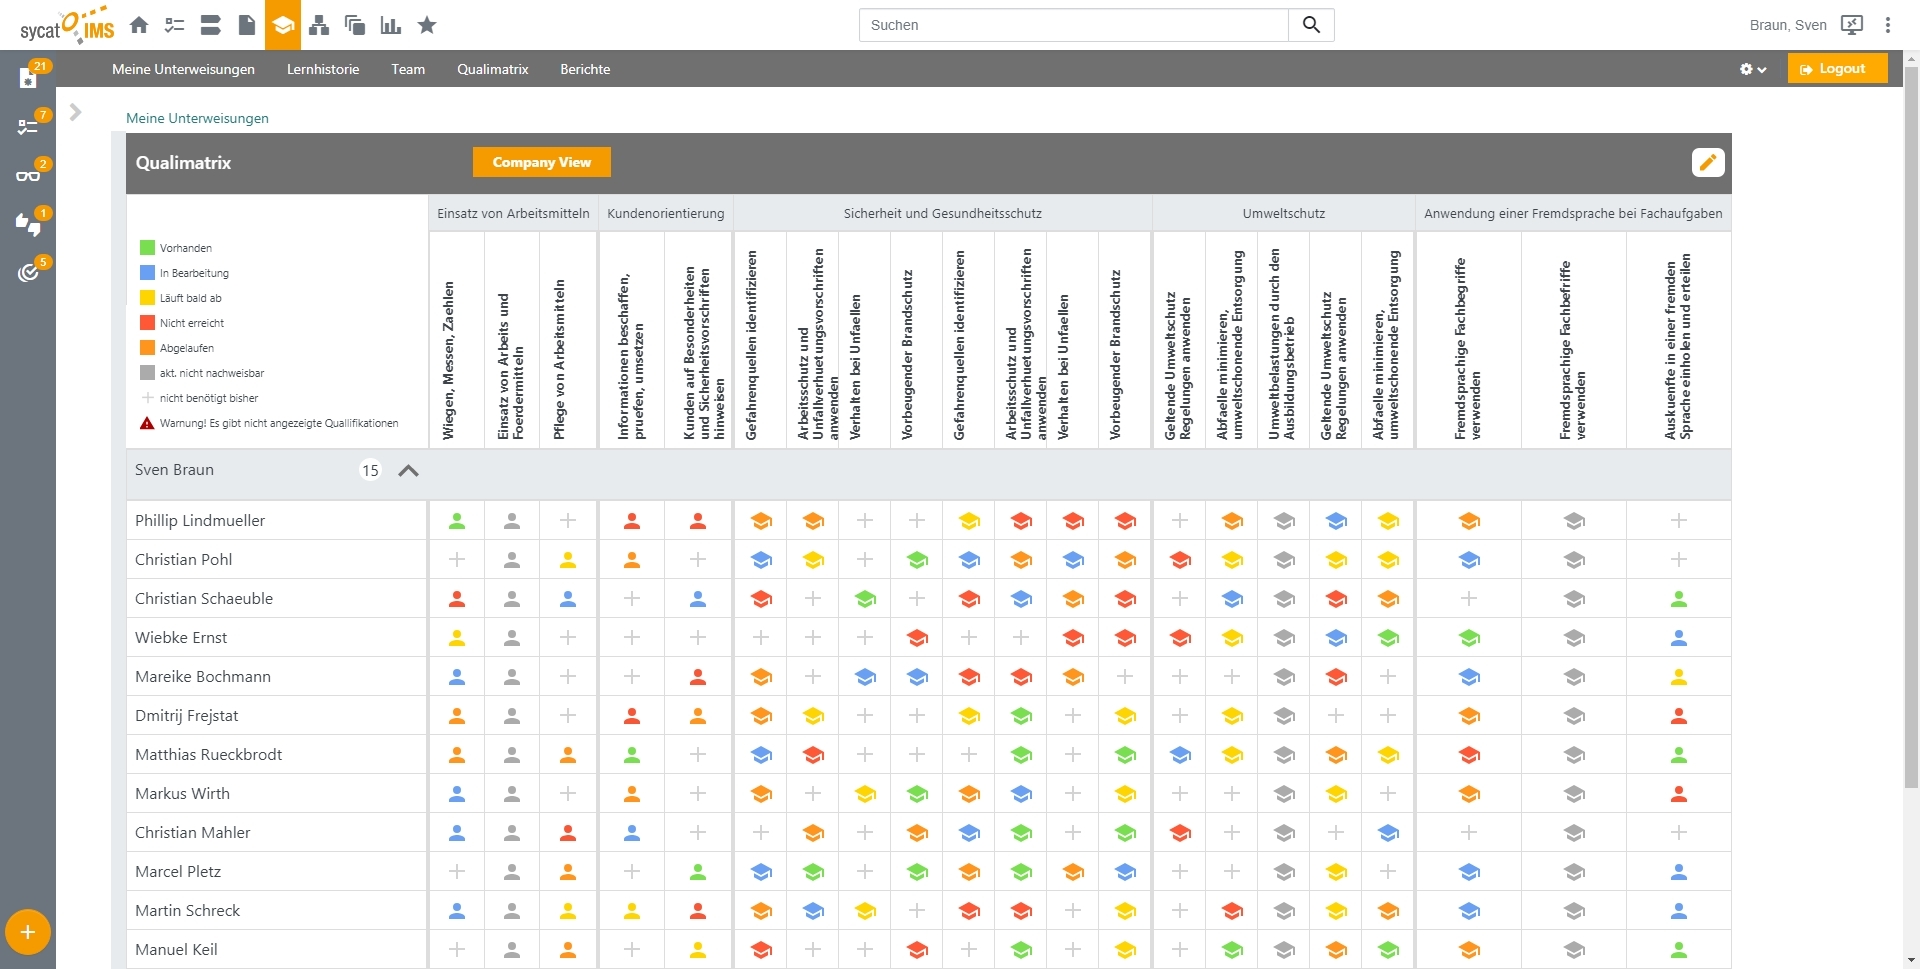Open the stacked blocks module icon
The width and height of the screenshot is (1920, 969).
pyautogui.click(x=210, y=25)
